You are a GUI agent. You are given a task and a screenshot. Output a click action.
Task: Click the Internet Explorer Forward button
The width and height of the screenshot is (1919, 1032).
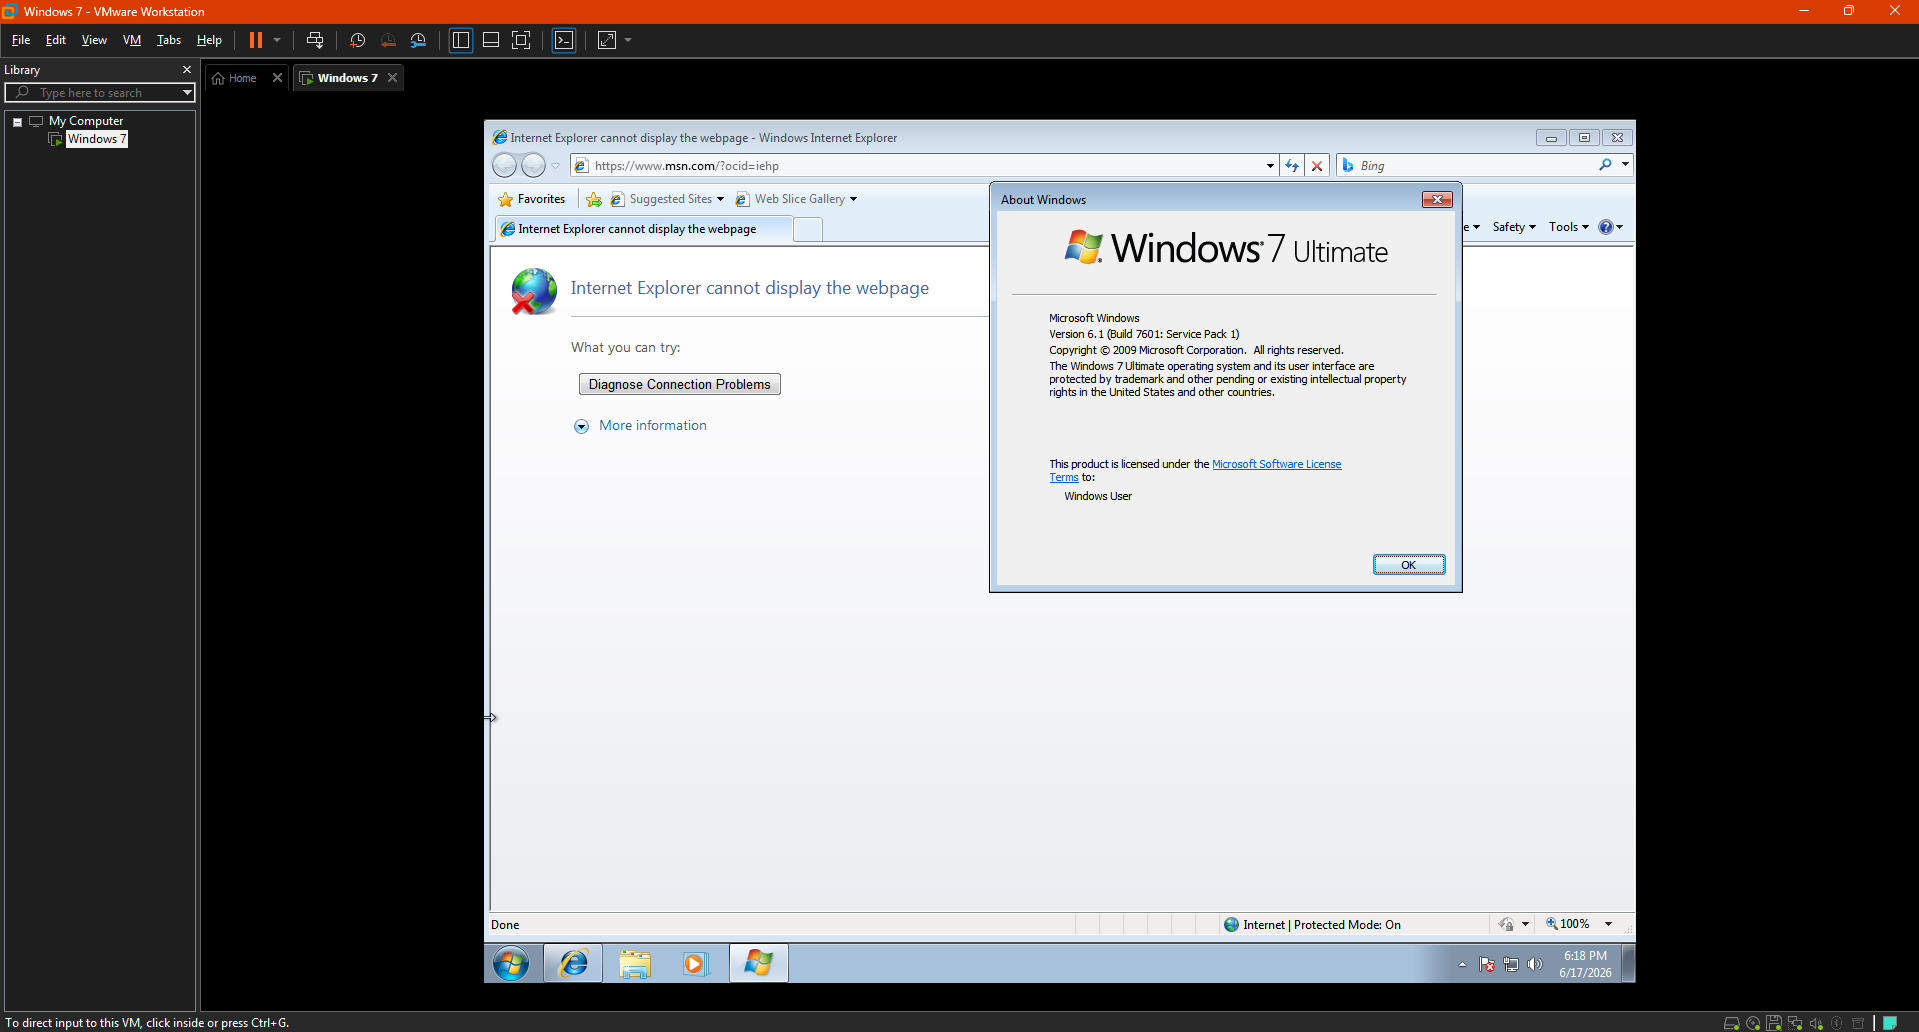[534, 165]
